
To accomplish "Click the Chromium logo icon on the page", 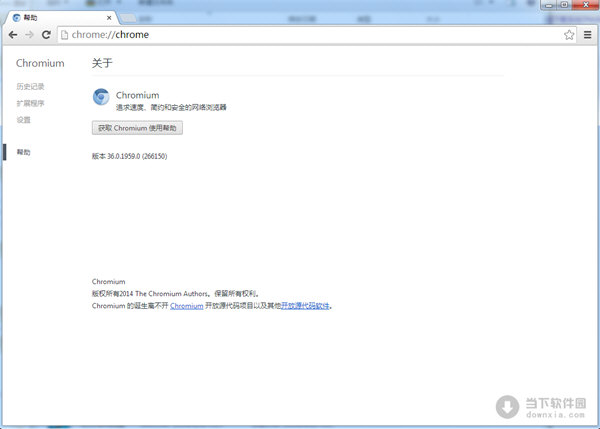I will [101, 97].
